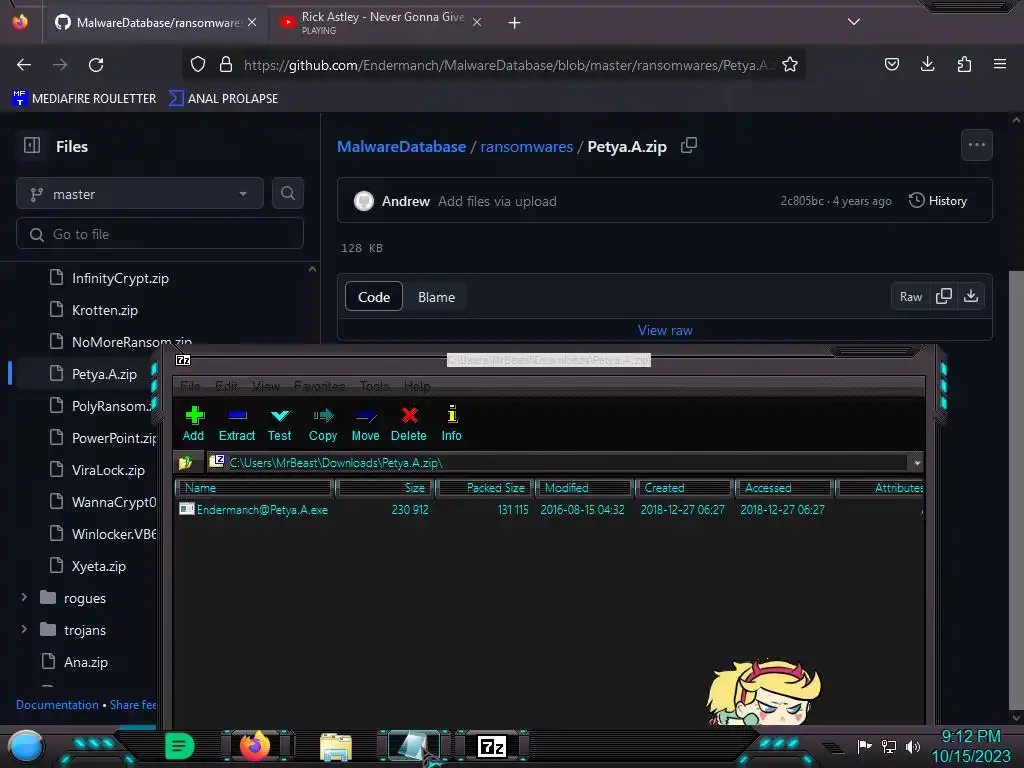Open the Favorites menu in 7-Zip
This screenshot has height=768, width=1024.
point(319,386)
